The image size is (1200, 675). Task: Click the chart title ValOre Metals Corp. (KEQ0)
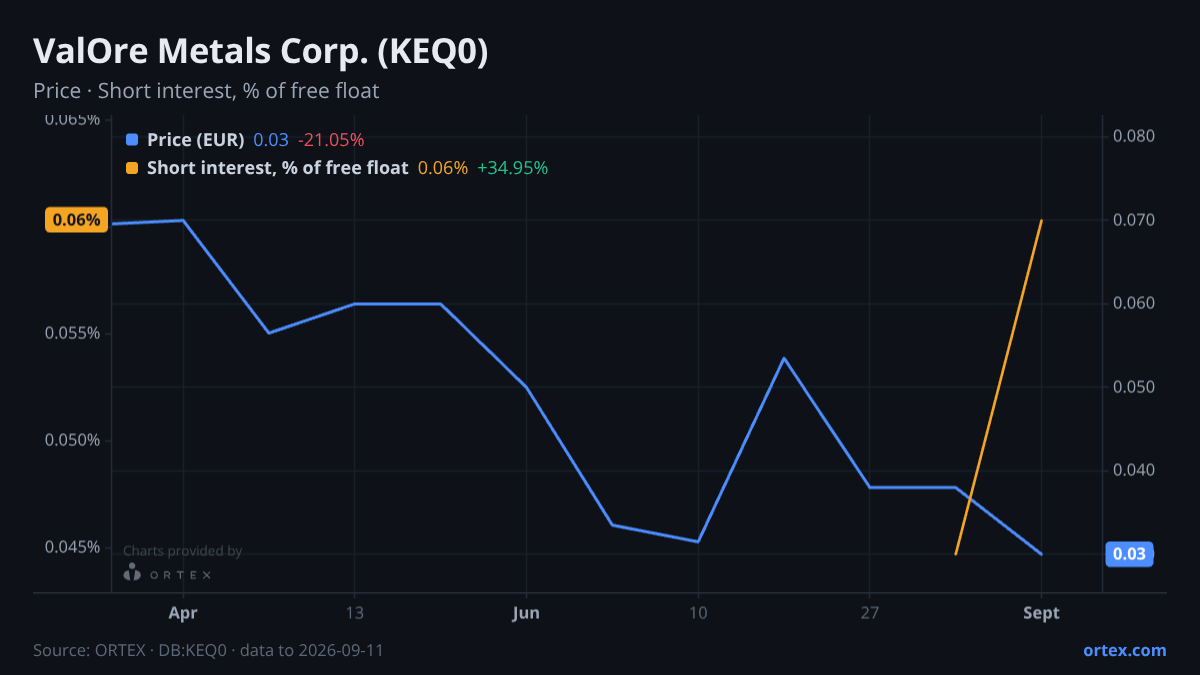(x=261, y=51)
